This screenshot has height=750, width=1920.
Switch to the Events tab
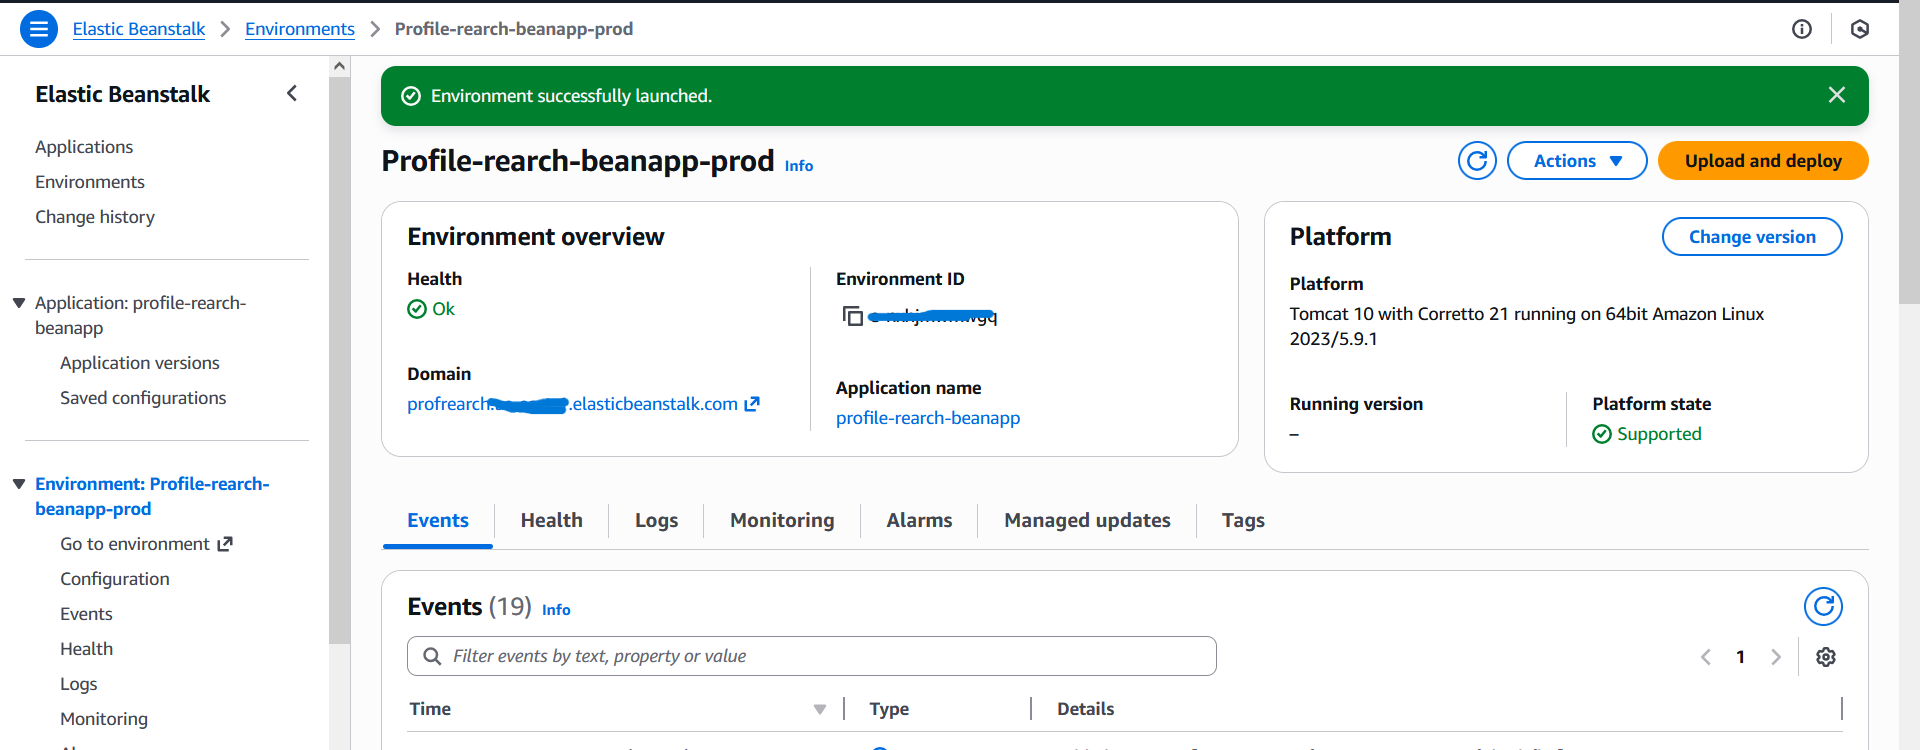pos(438,520)
